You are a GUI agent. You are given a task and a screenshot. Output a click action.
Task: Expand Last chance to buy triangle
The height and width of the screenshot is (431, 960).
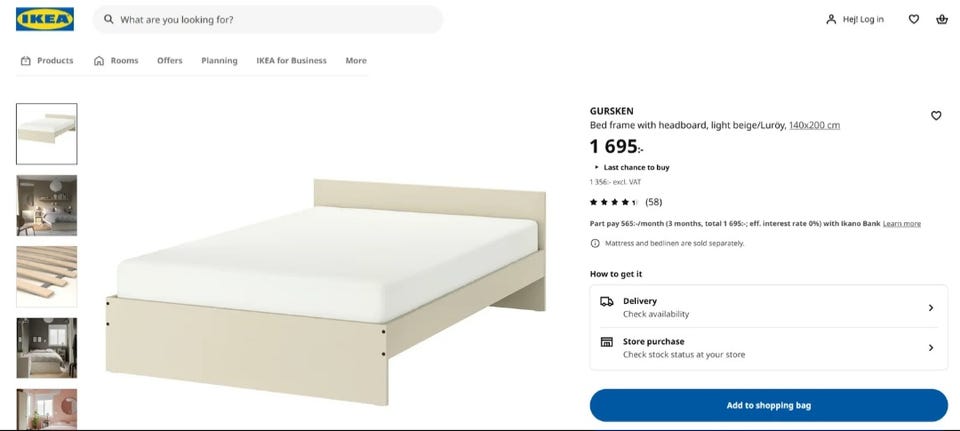click(596, 167)
